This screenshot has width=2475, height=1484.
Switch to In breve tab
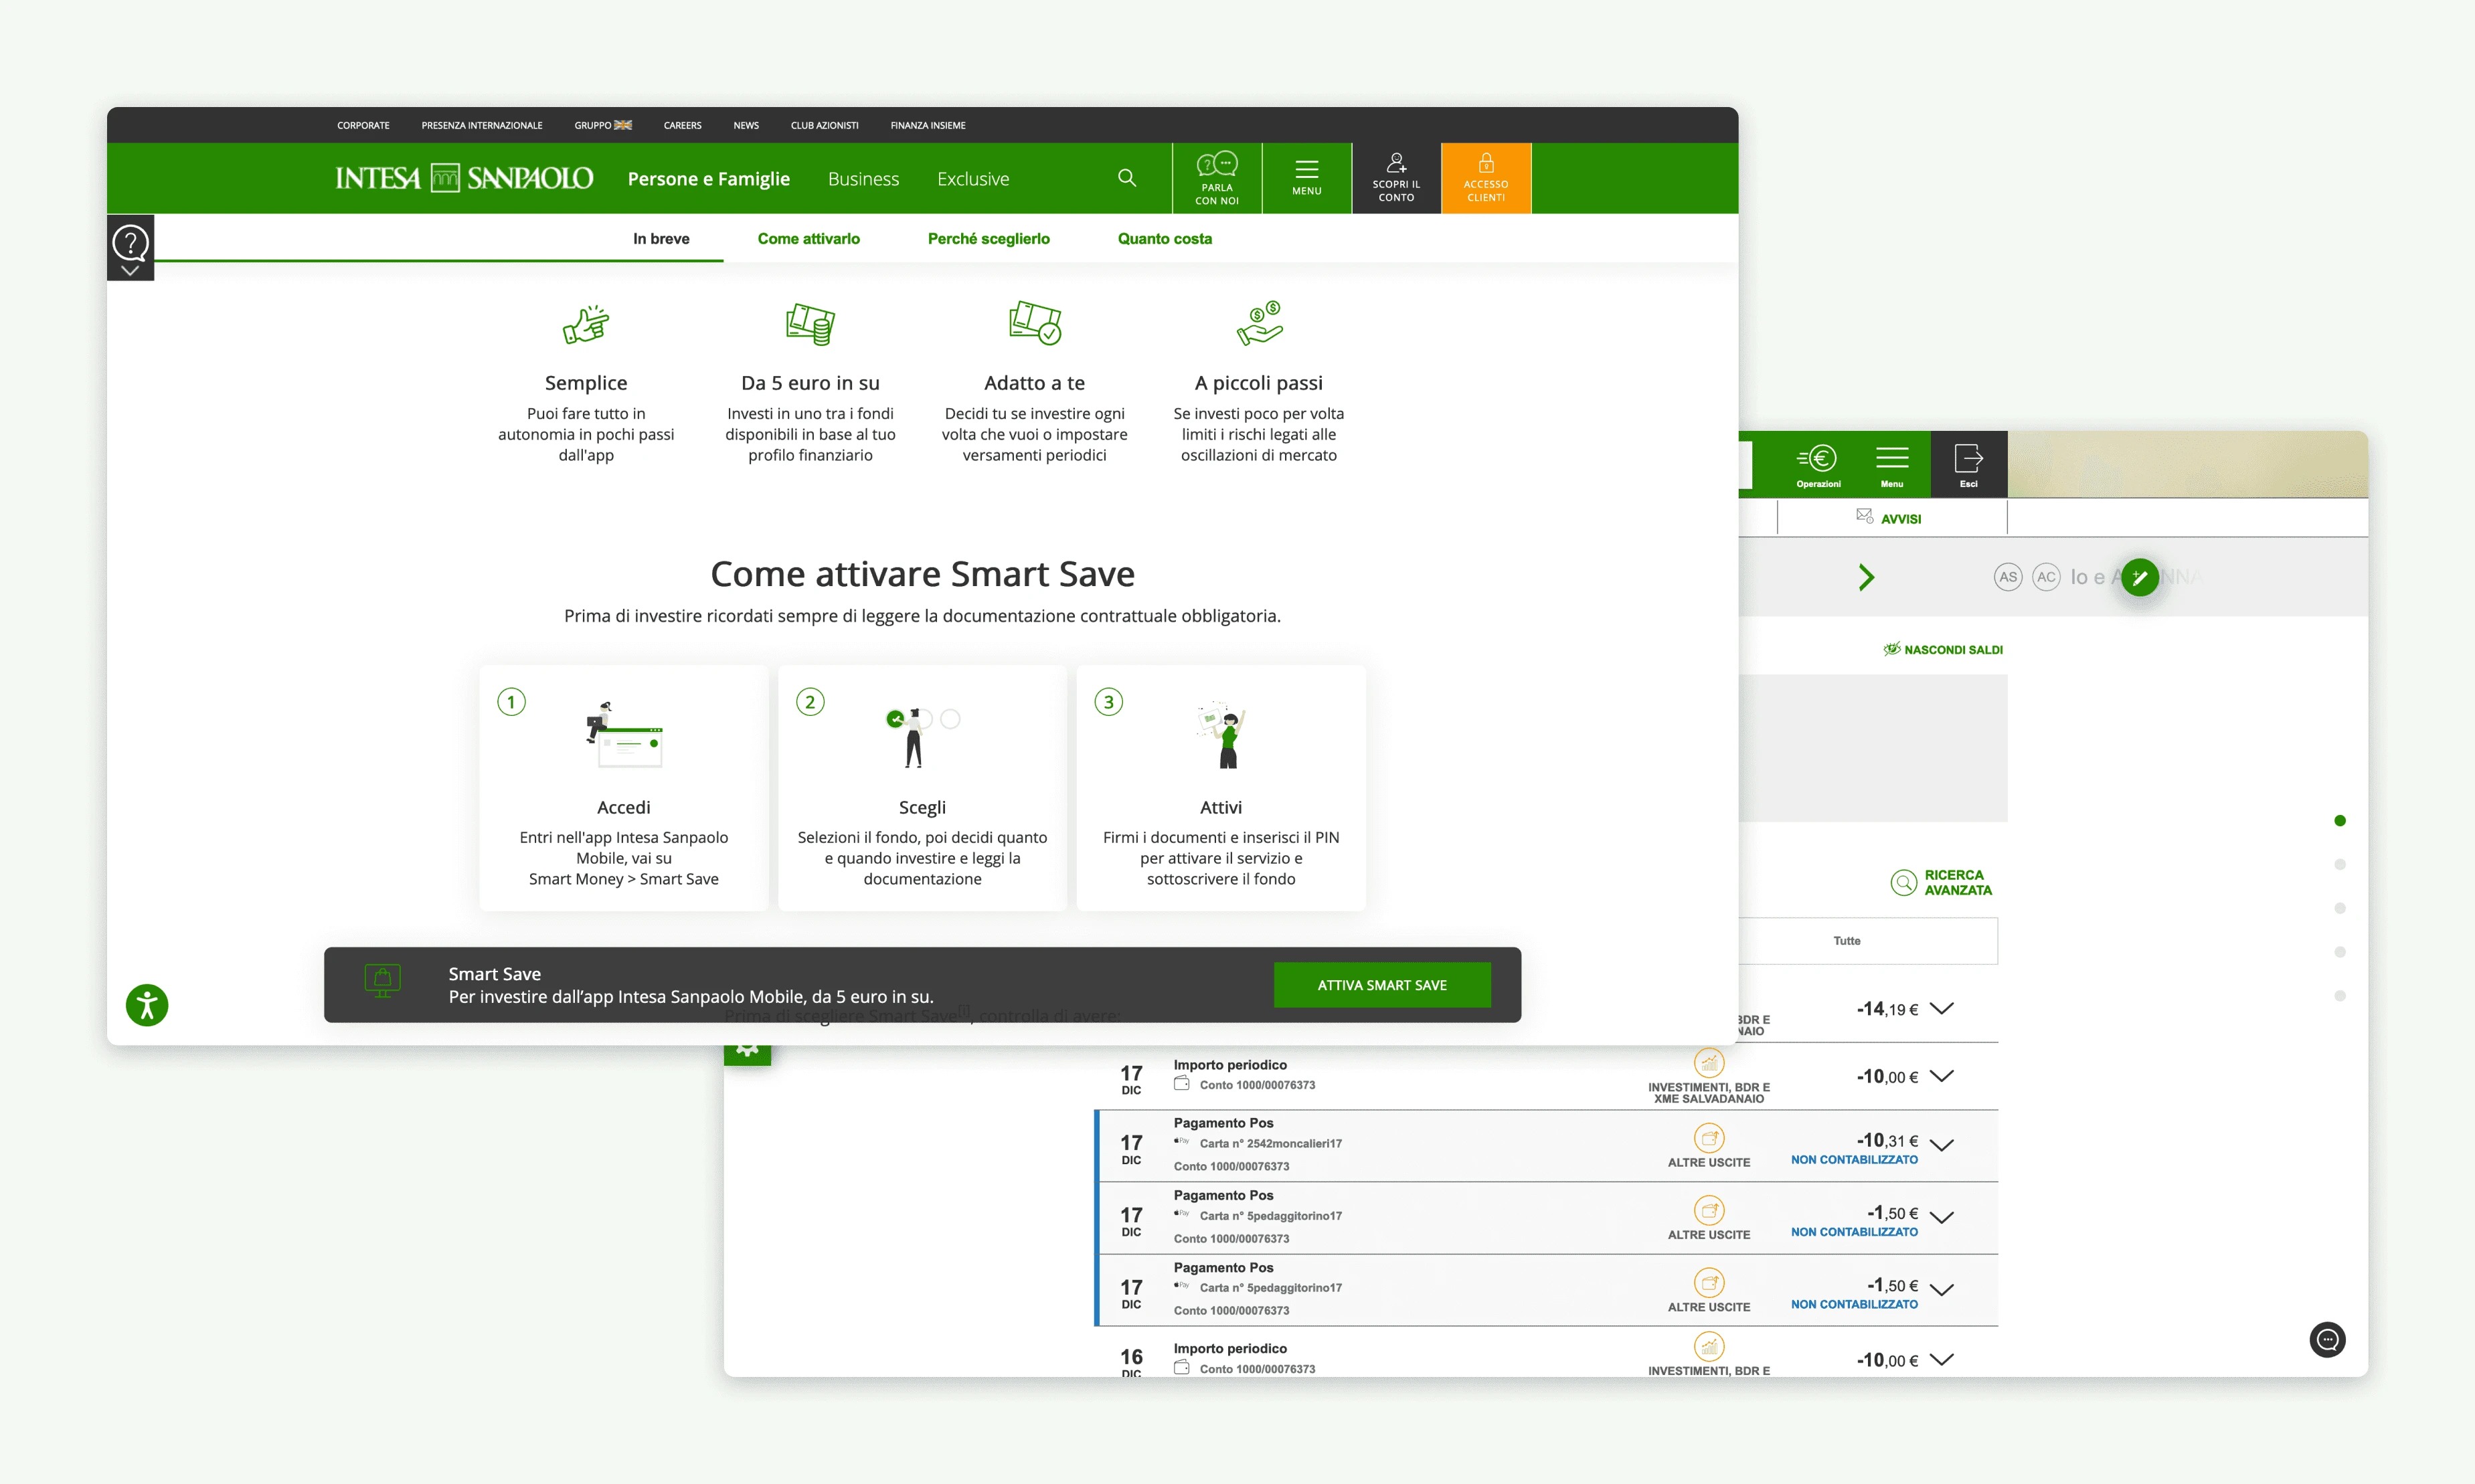tap(661, 238)
